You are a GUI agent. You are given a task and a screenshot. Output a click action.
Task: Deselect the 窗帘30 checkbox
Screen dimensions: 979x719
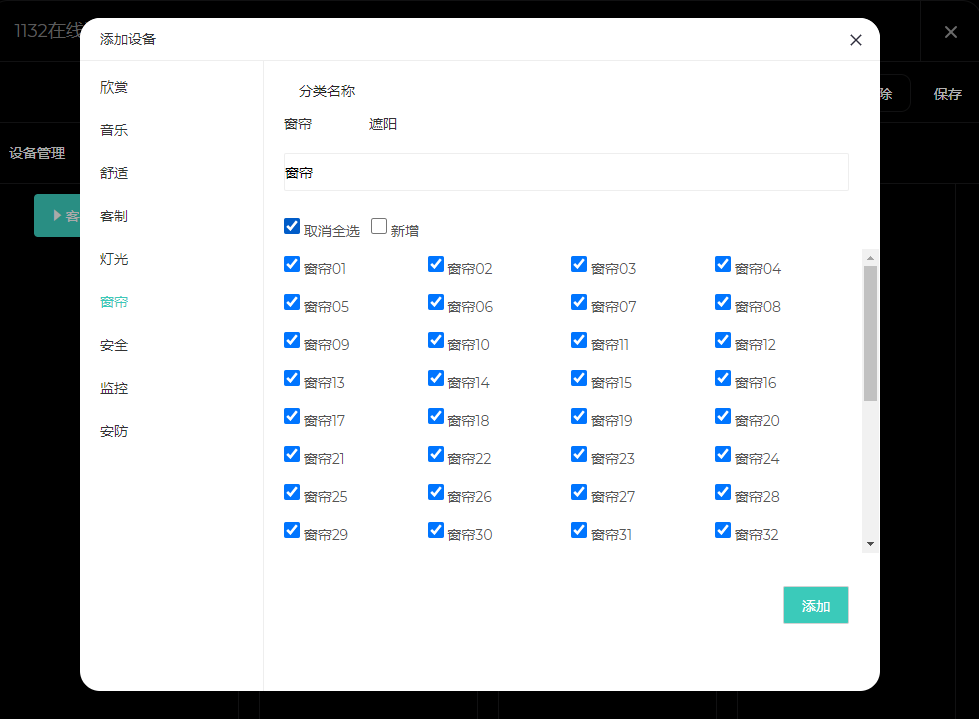[436, 530]
